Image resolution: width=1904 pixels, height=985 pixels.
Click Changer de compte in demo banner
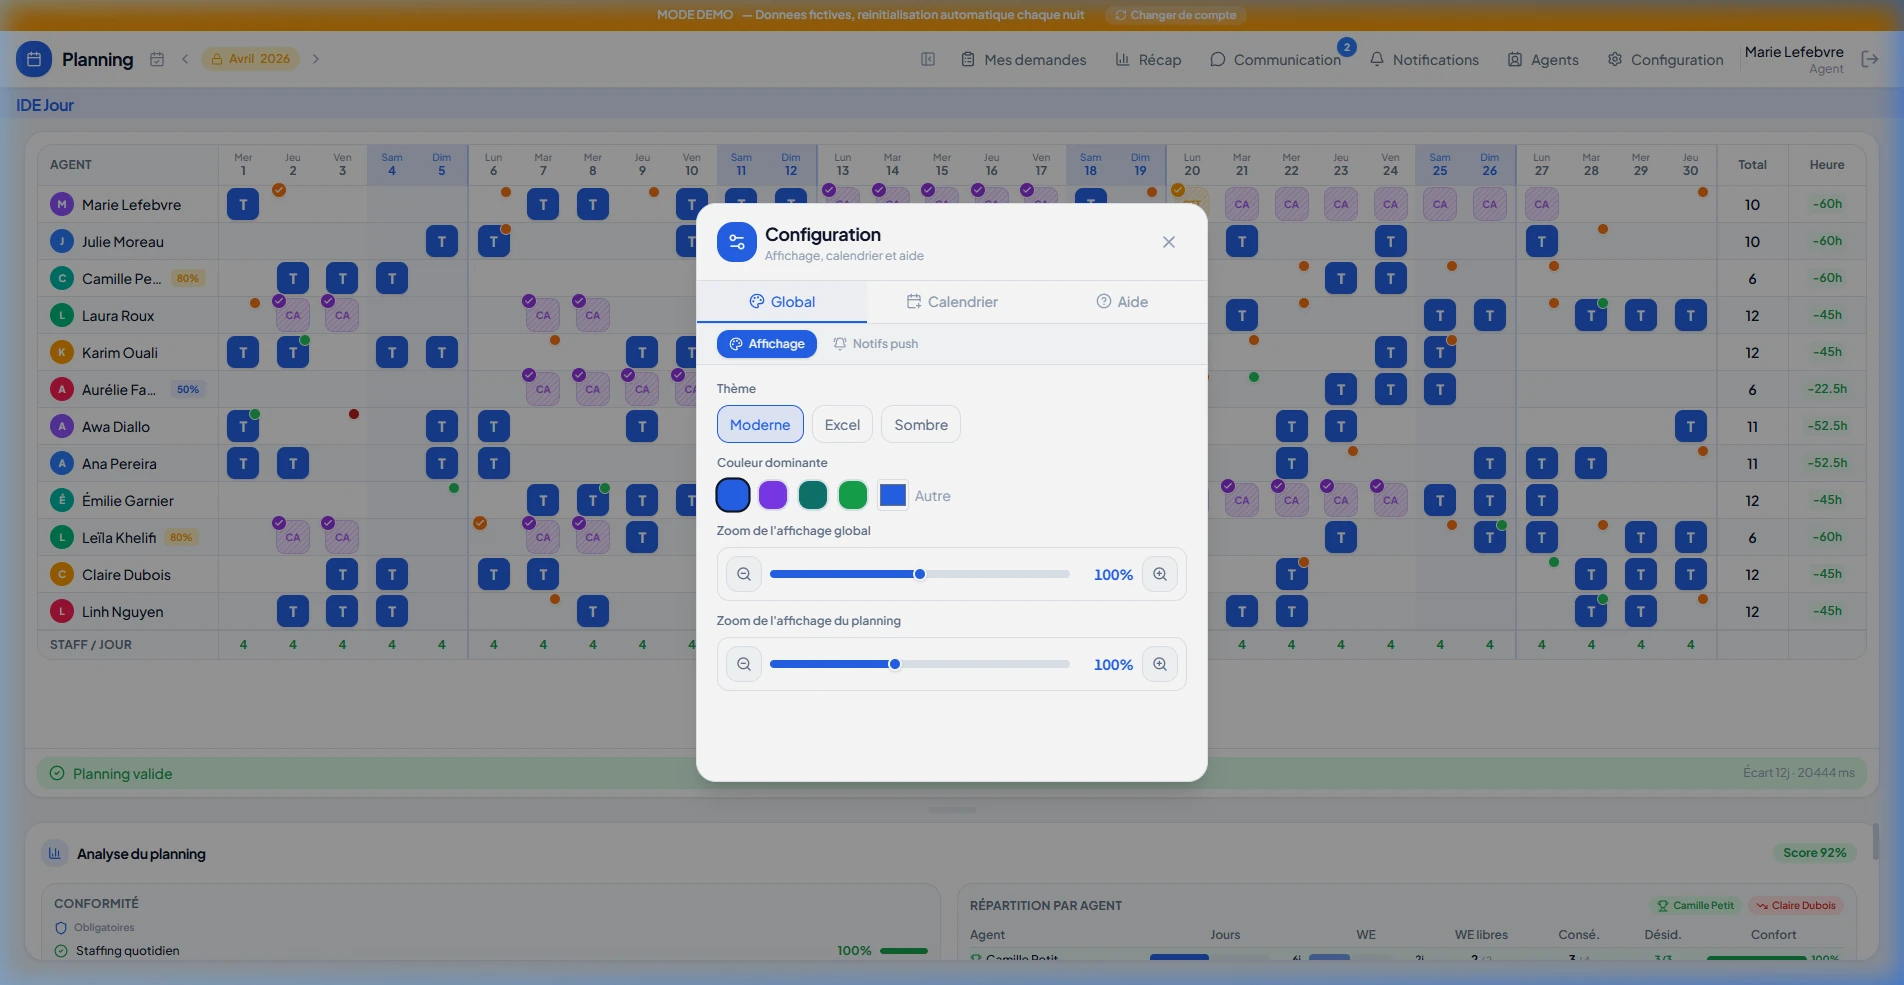pos(1176,15)
